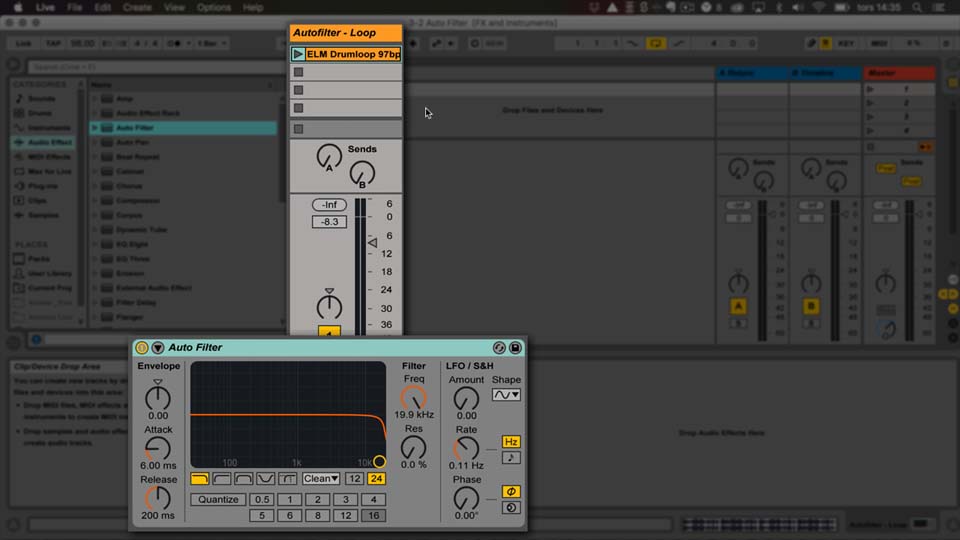
Task: Fold the Auto Filter device with its triangle
Action: (157, 348)
